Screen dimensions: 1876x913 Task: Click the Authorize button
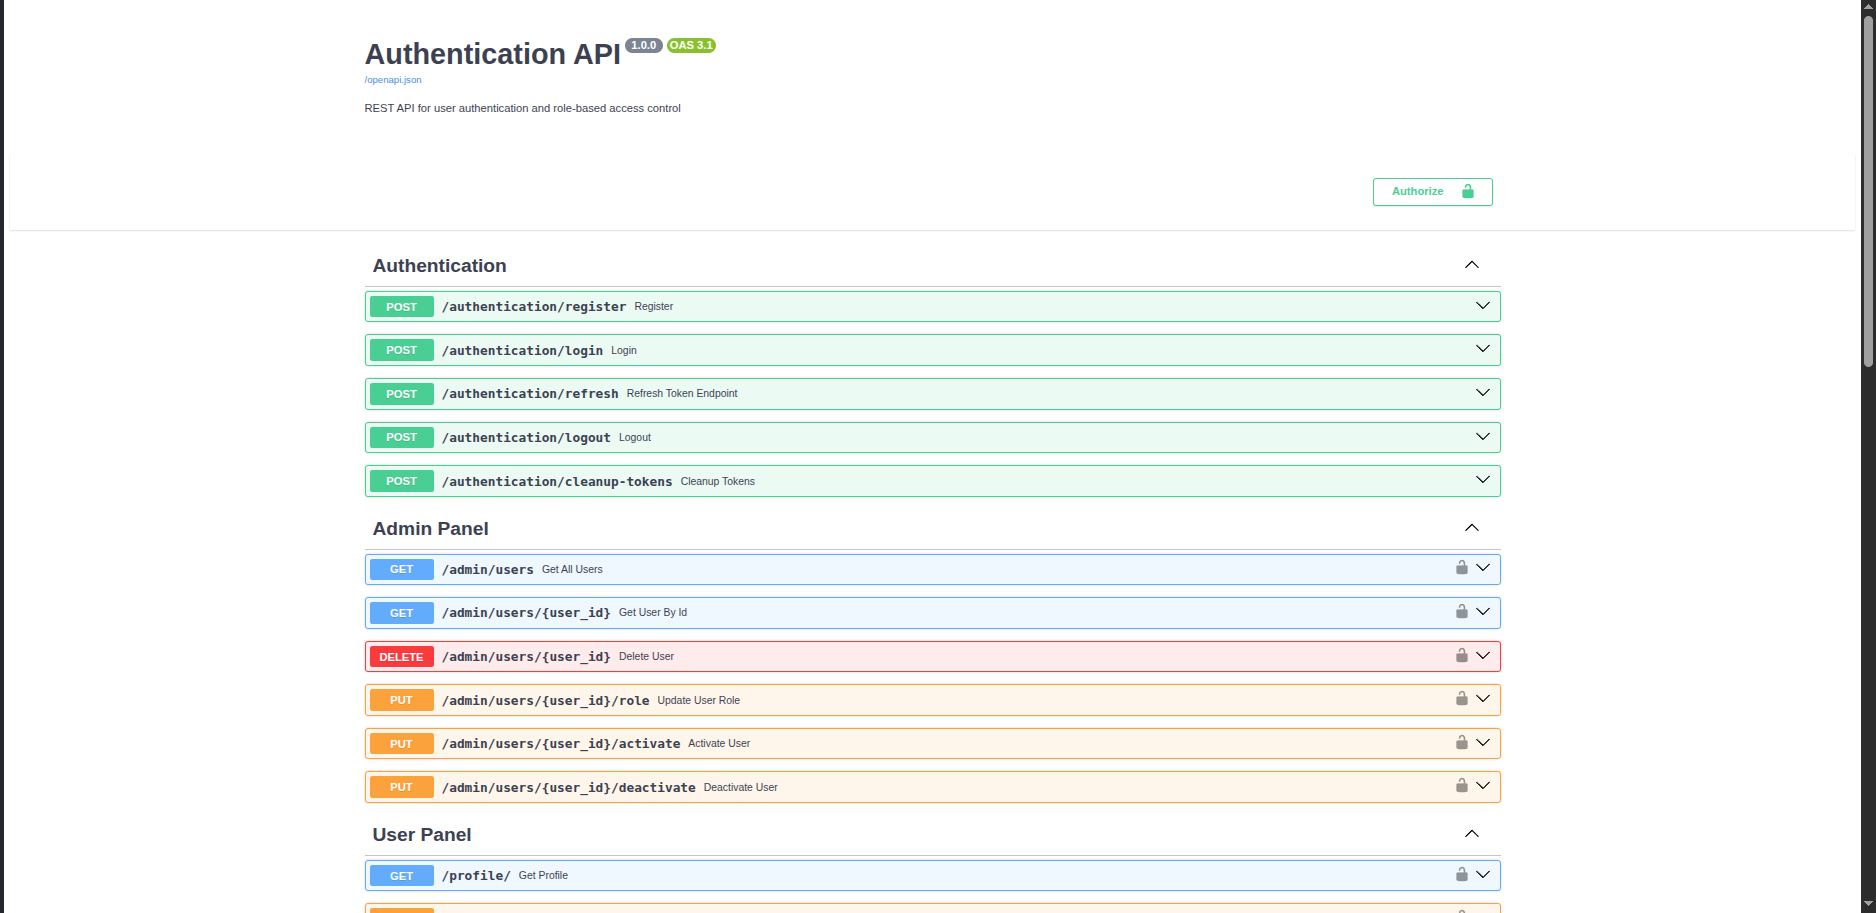(1432, 192)
